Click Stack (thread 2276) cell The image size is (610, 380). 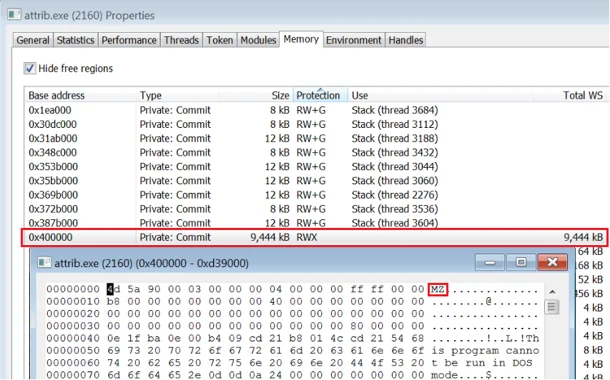[x=395, y=195]
